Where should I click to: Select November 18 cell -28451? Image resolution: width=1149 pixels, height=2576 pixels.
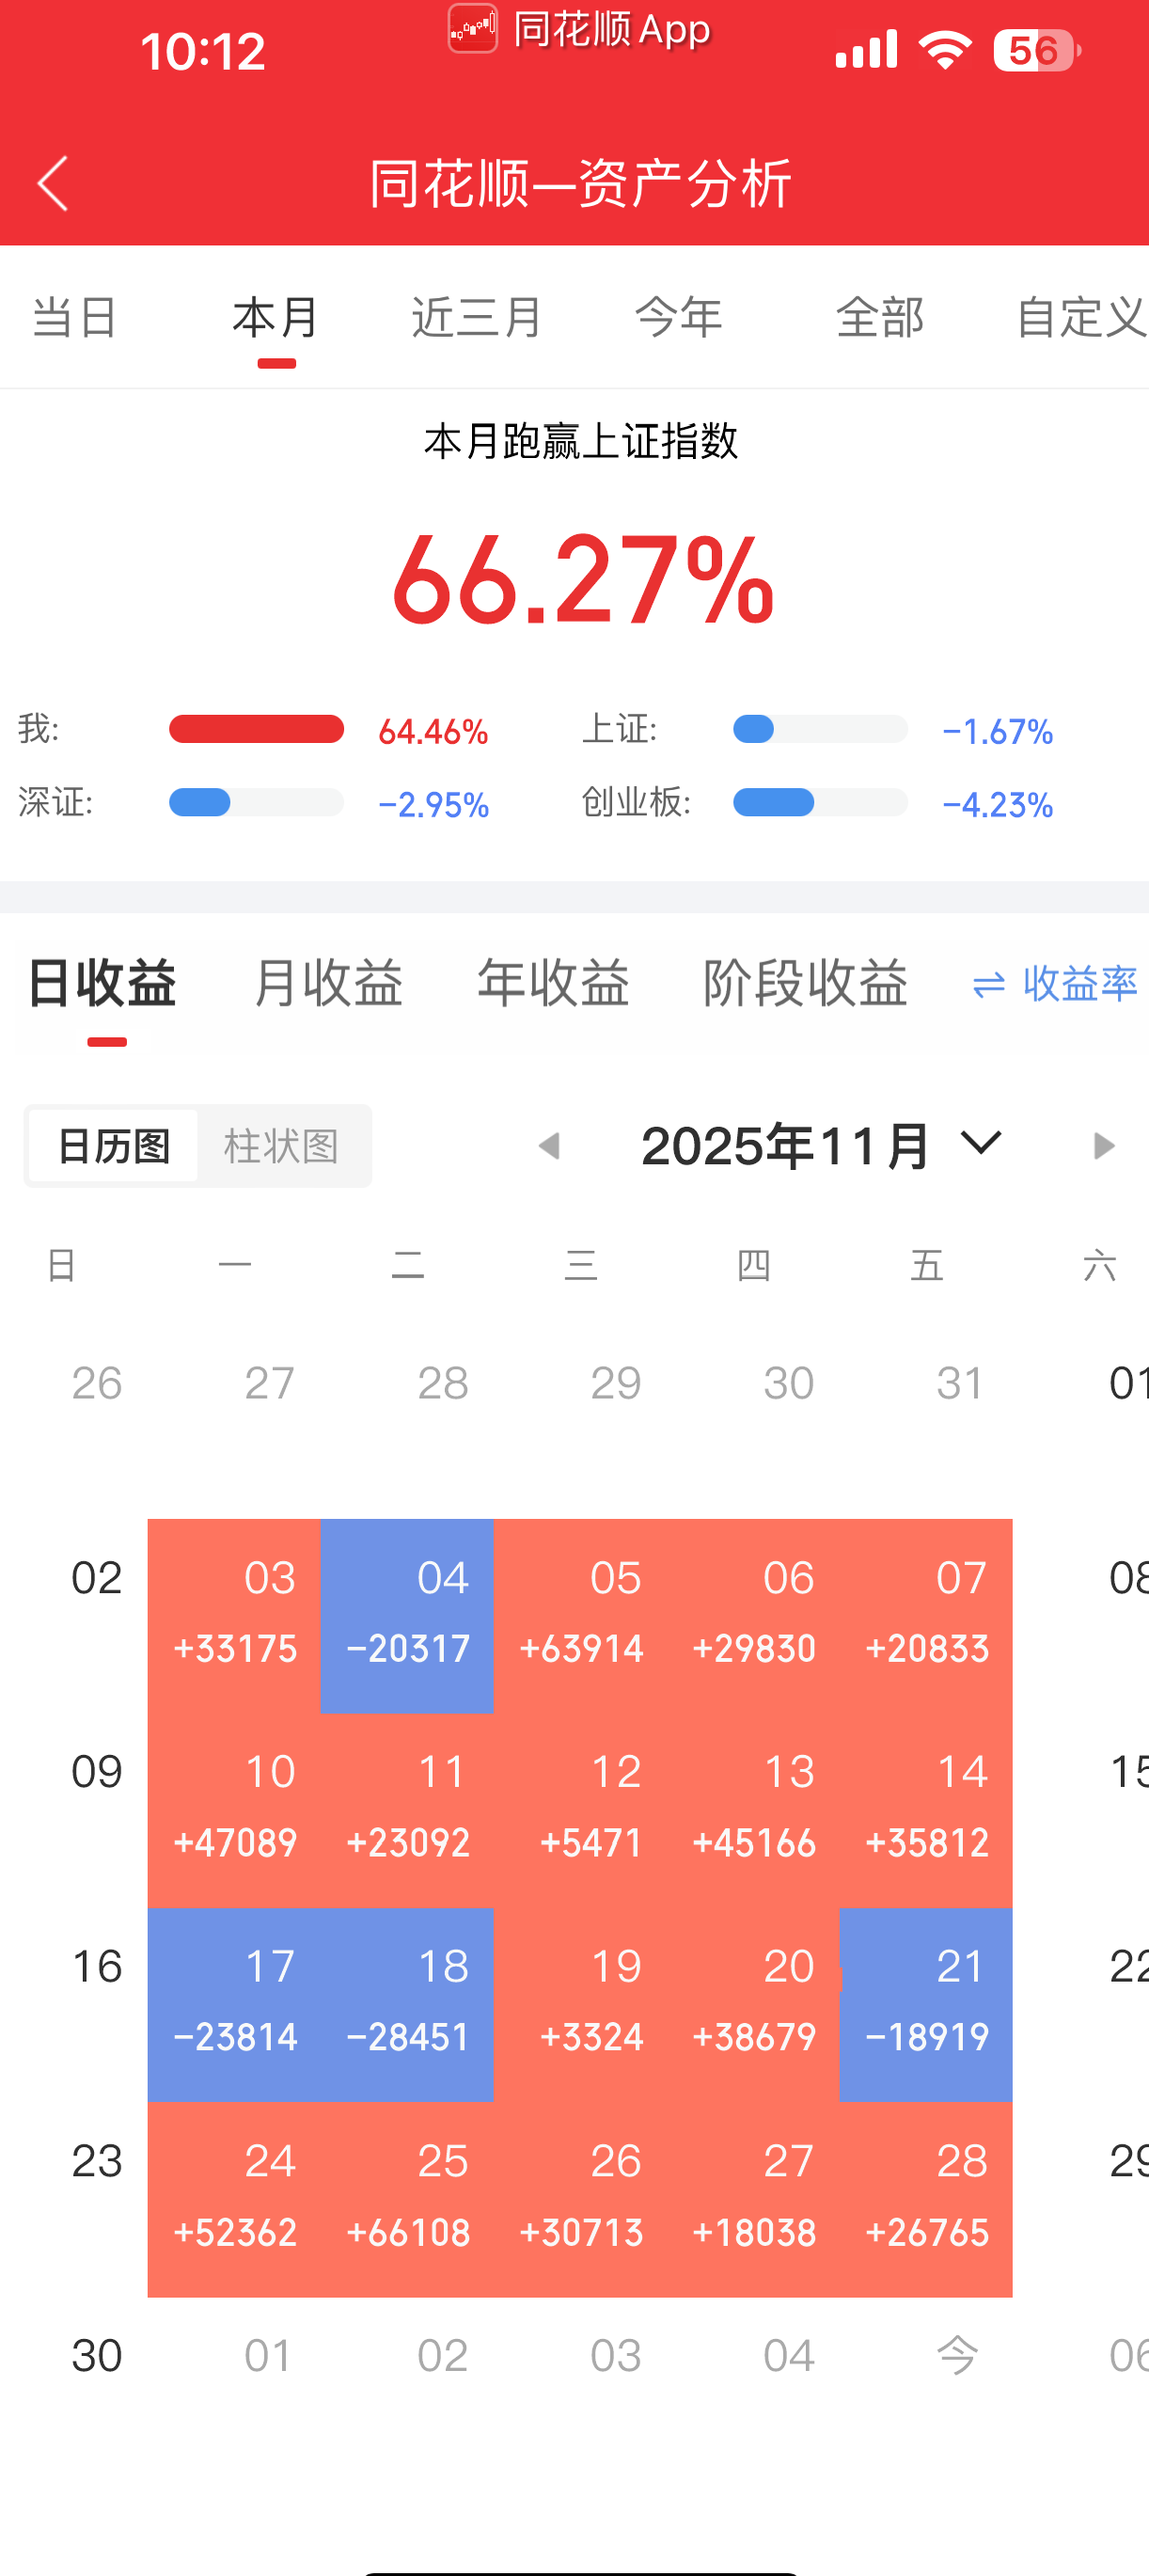[407, 2005]
